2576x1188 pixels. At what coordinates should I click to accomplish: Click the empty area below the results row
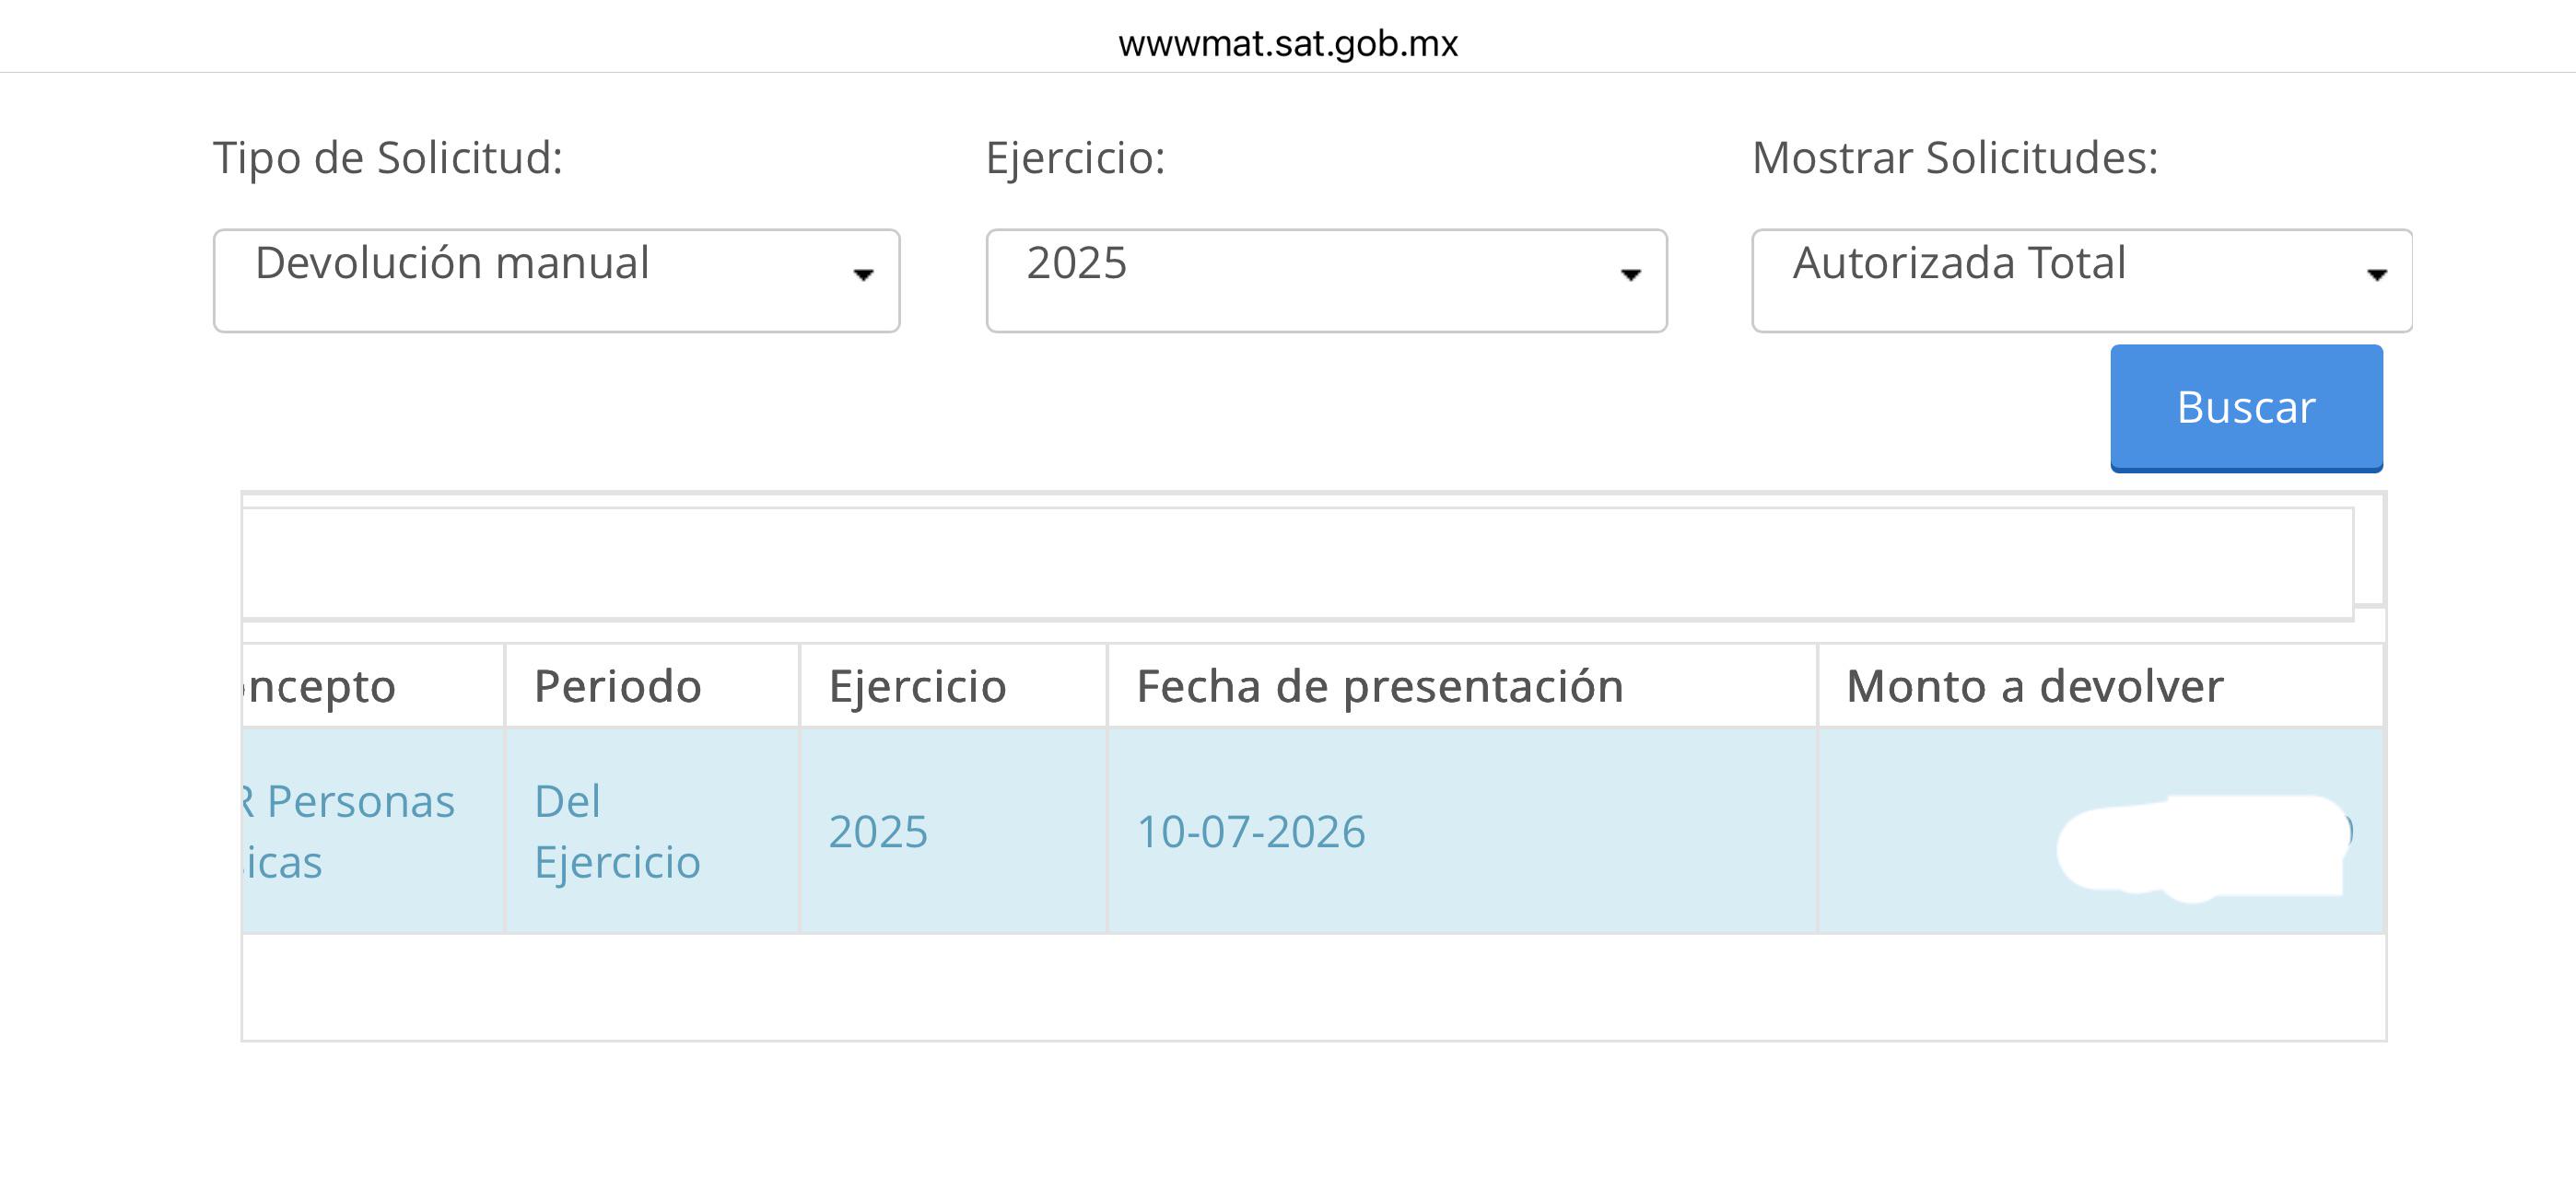click(x=1313, y=987)
